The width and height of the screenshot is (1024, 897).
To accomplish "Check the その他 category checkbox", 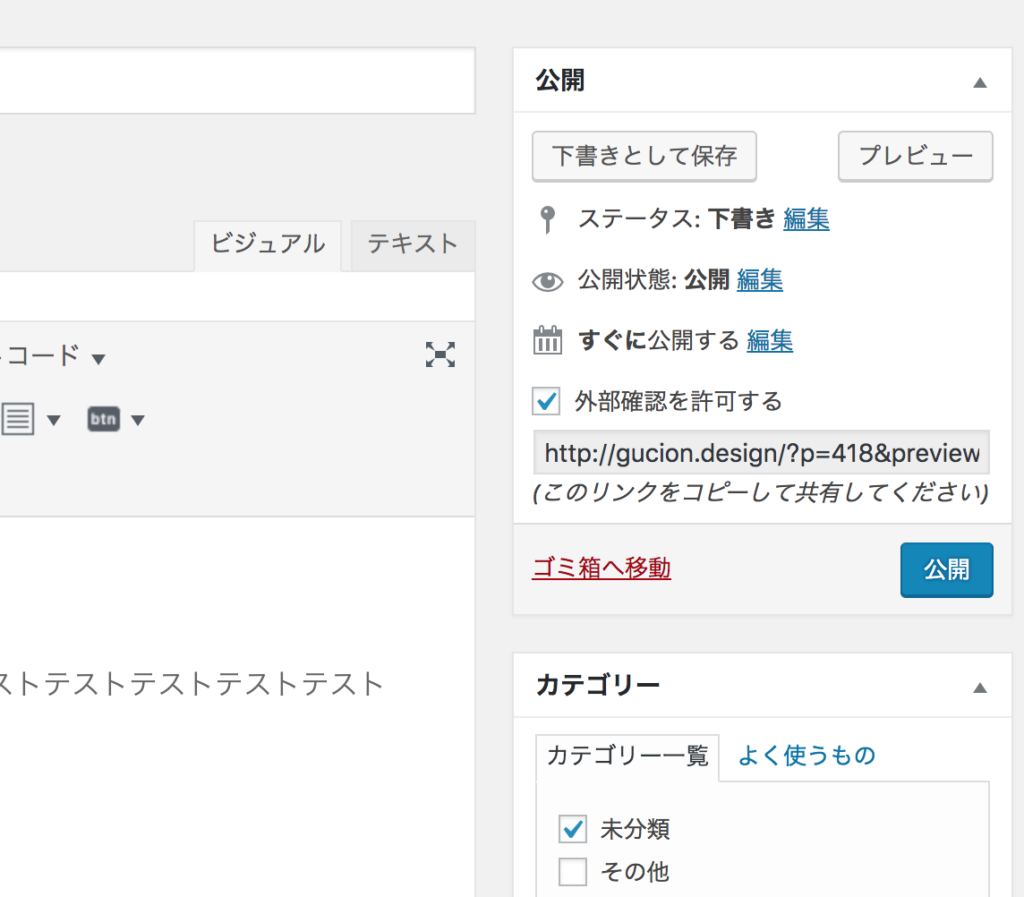I will 573,873.
